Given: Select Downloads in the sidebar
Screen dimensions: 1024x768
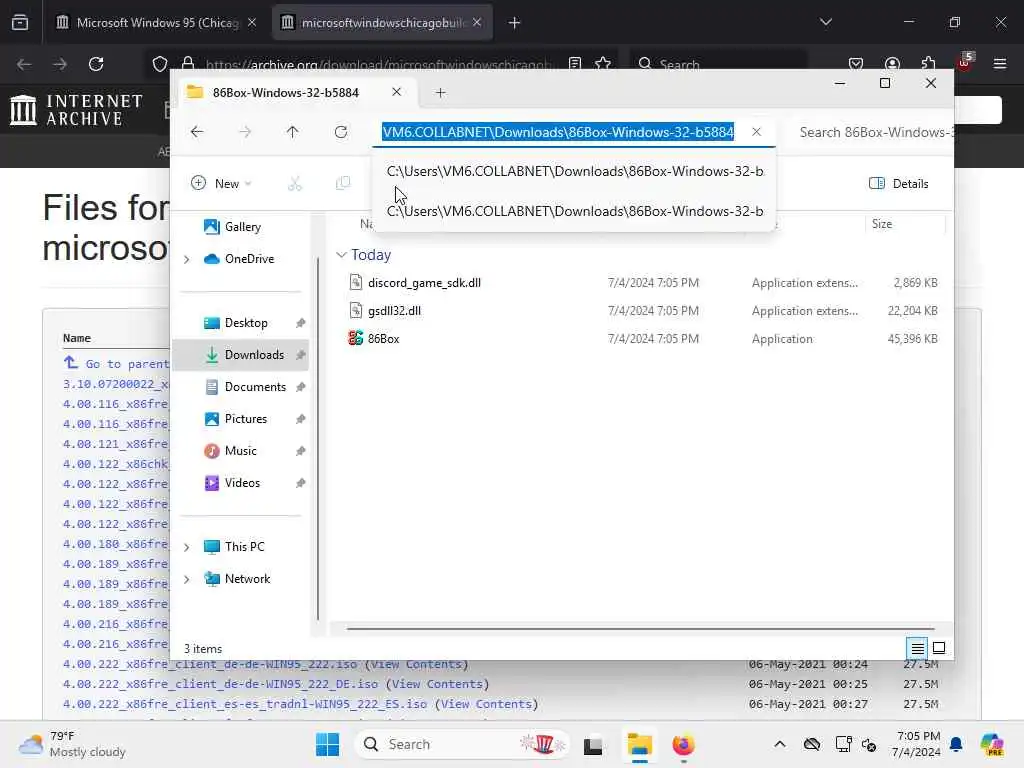Looking at the screenshot, I should coord(241,355).
